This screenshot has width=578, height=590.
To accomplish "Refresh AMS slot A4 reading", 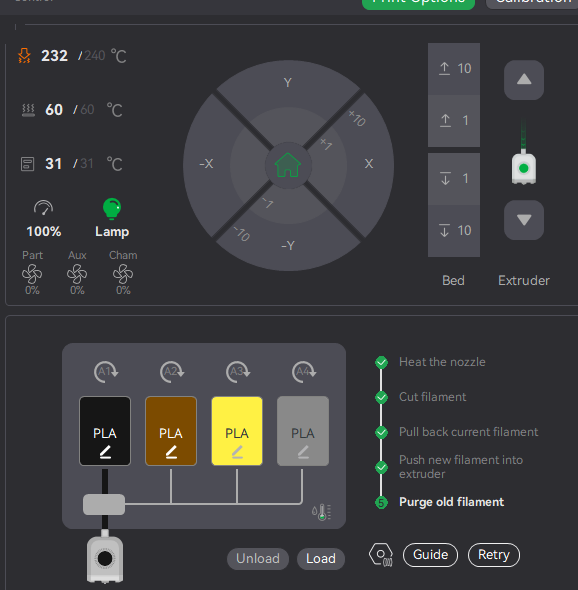I will click(x=304, y=372).
